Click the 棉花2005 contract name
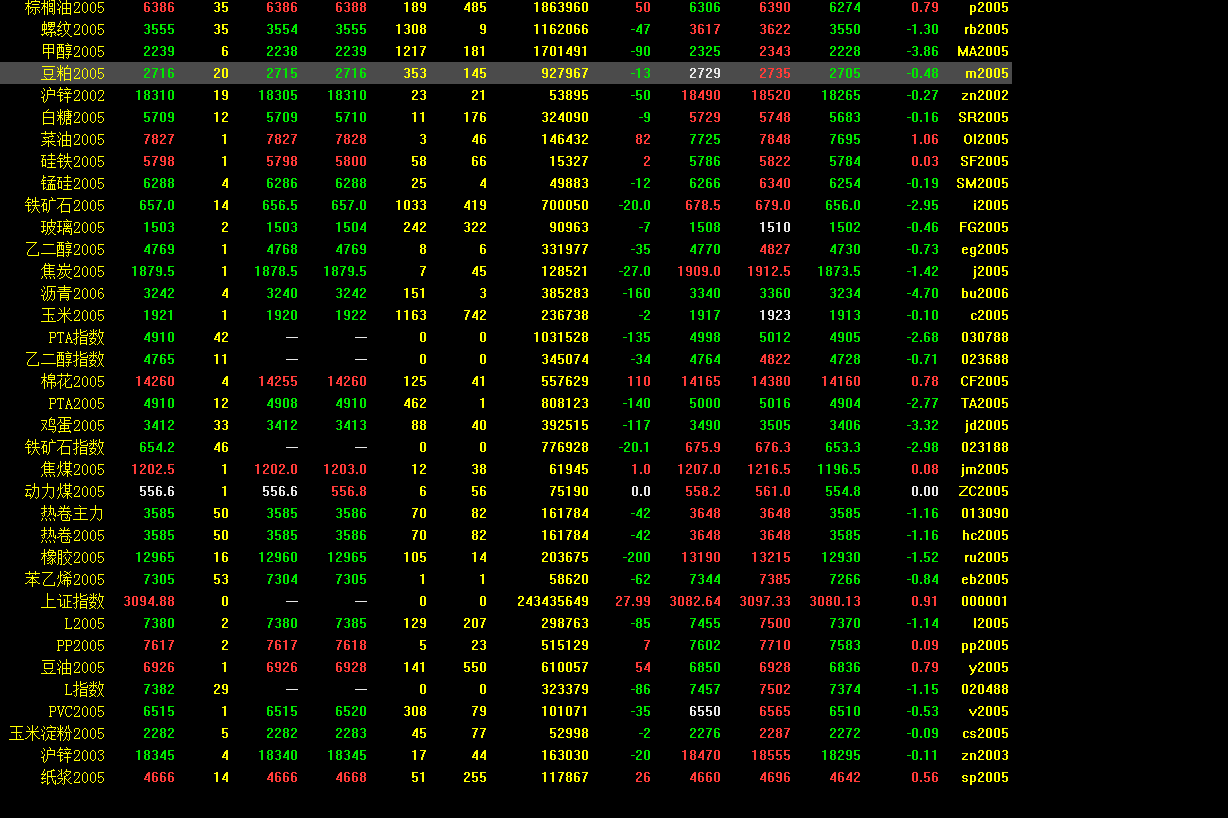Screen dimensions: 1228x818 (72, 381)
